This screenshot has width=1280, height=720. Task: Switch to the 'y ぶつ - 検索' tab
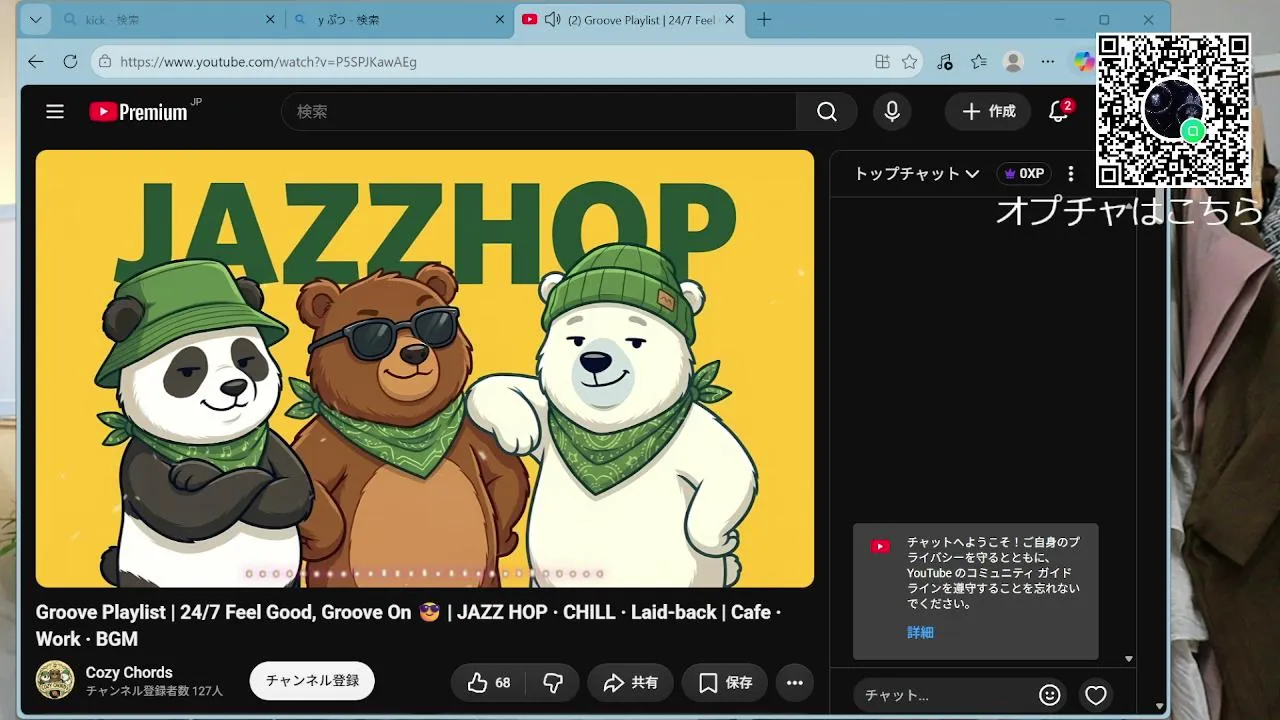click(398, 20)
